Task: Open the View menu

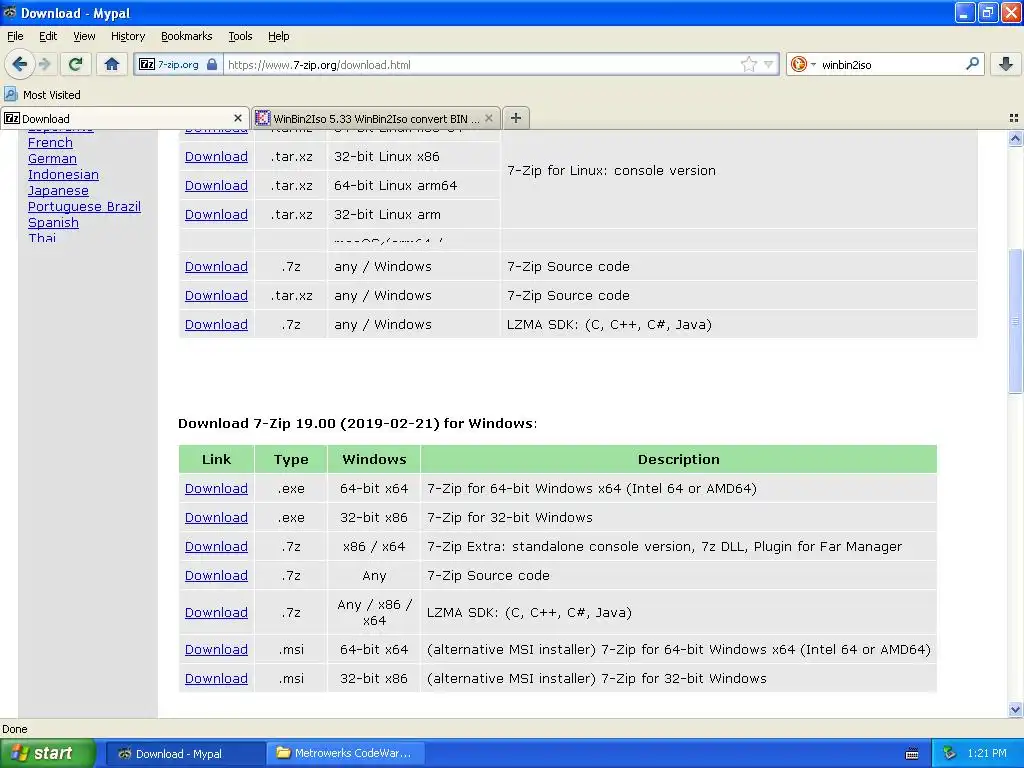Action: [84, 36]
